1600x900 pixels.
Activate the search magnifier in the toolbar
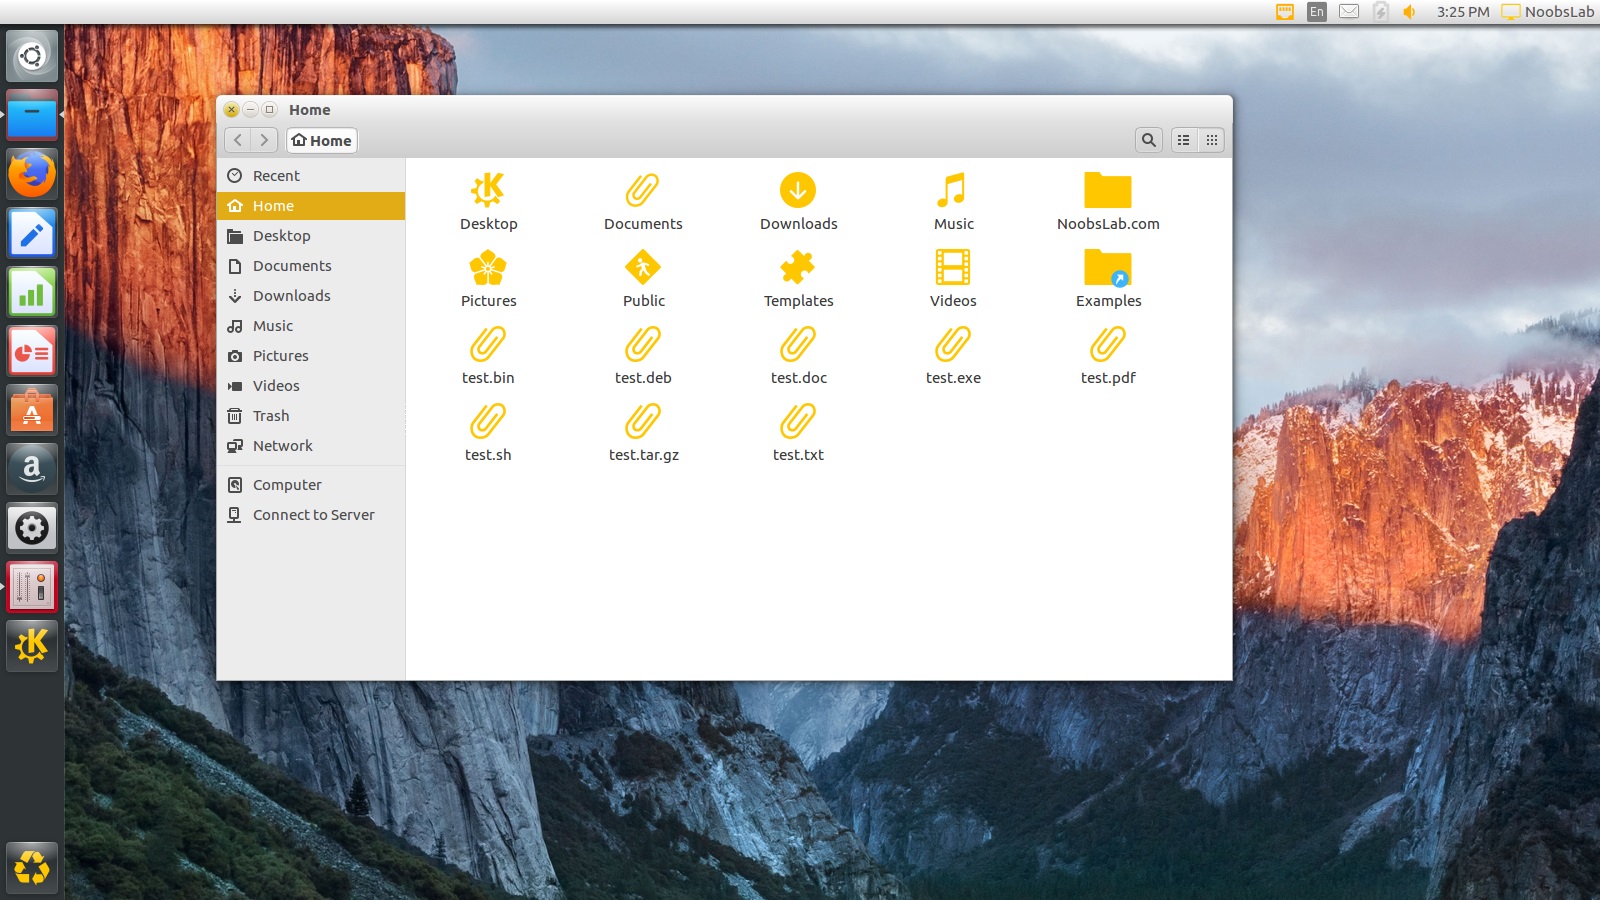(x=1148, y=140)
